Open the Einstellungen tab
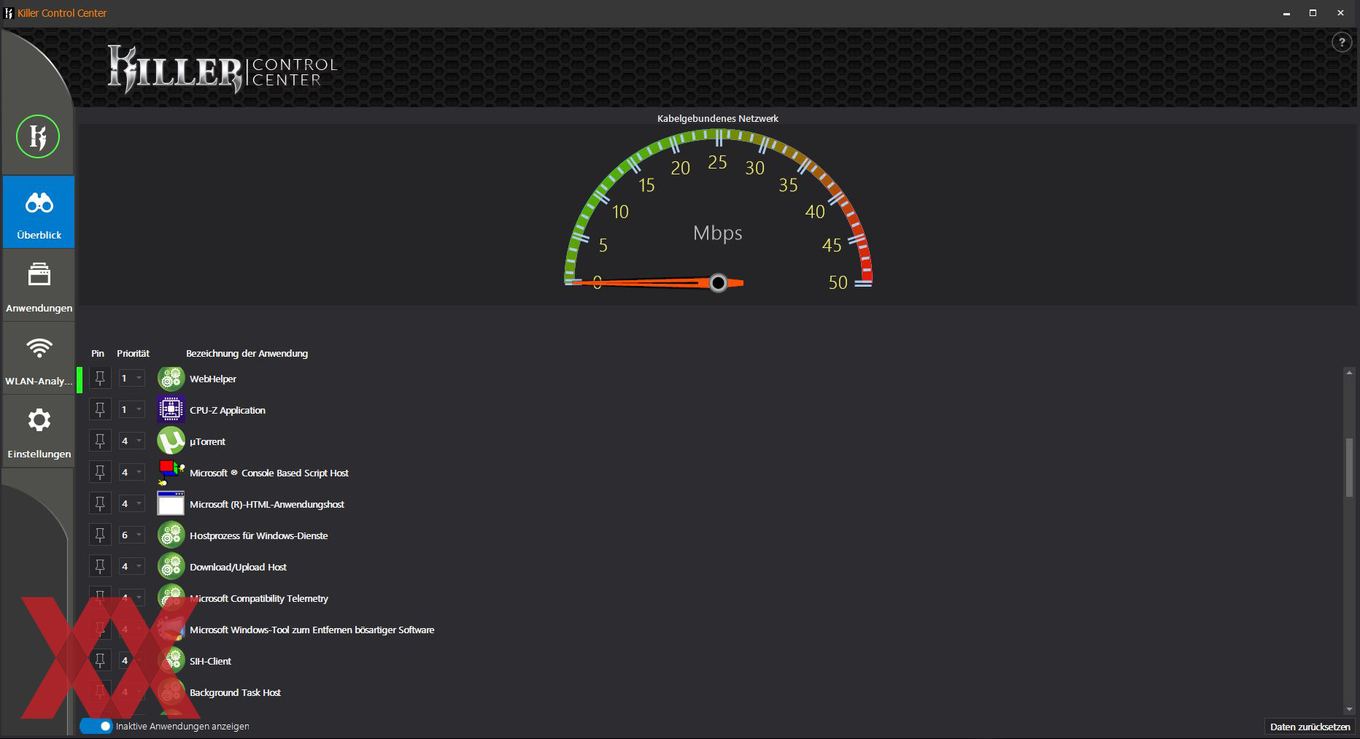 coord(38,431)
